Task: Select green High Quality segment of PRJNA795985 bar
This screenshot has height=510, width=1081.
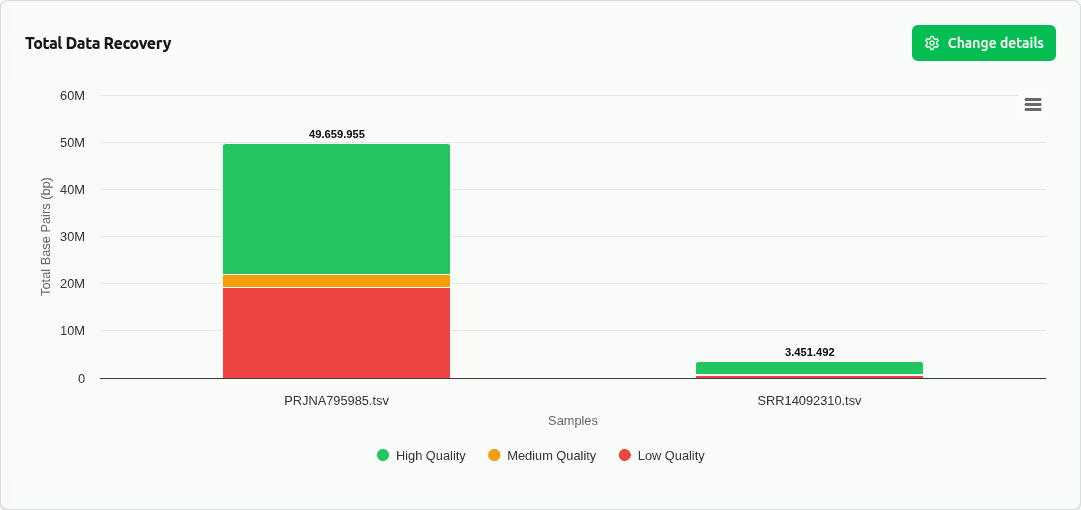Action: [336, 208]
